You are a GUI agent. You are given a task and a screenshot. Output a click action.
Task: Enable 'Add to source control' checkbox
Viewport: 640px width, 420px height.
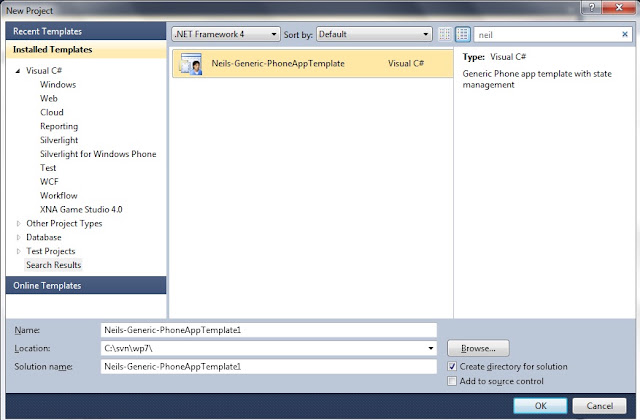click(452, 381)
